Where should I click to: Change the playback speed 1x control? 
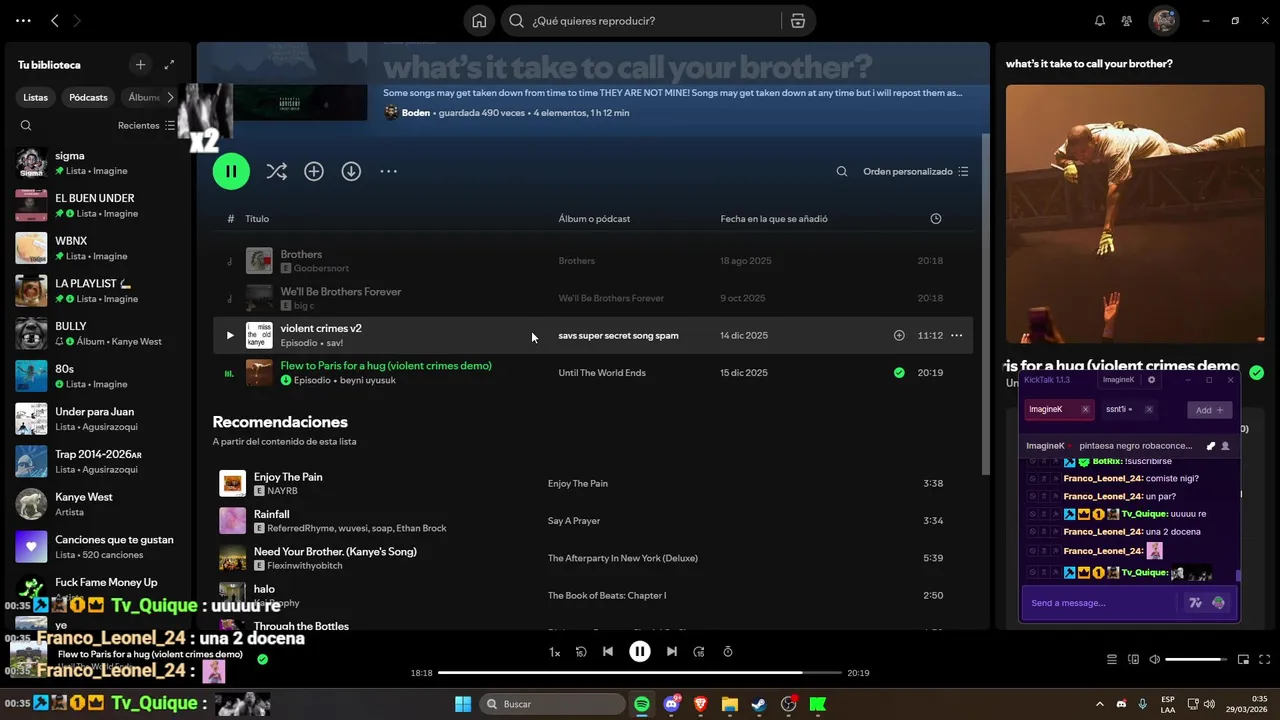554,652
